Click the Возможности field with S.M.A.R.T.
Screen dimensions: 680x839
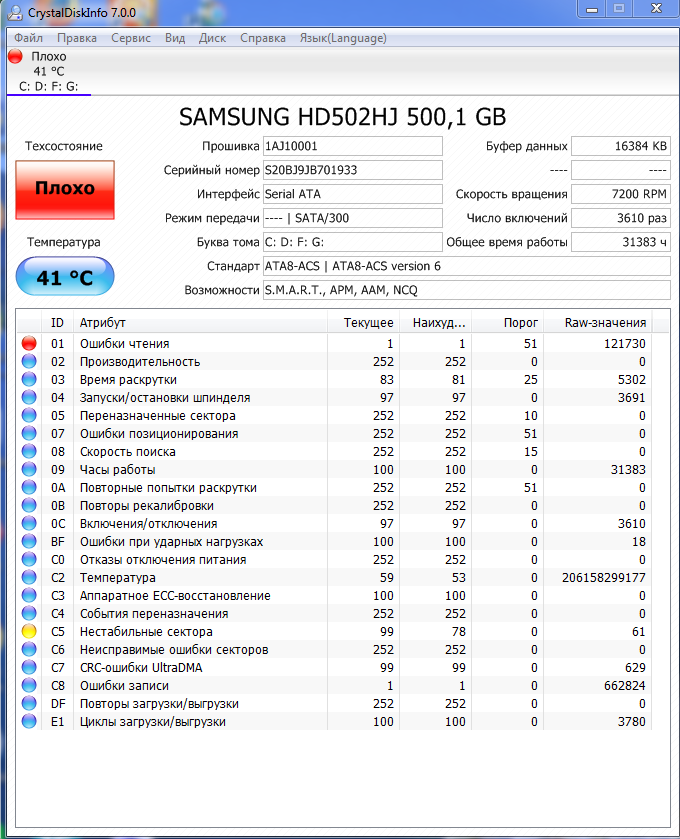[467, 290]
